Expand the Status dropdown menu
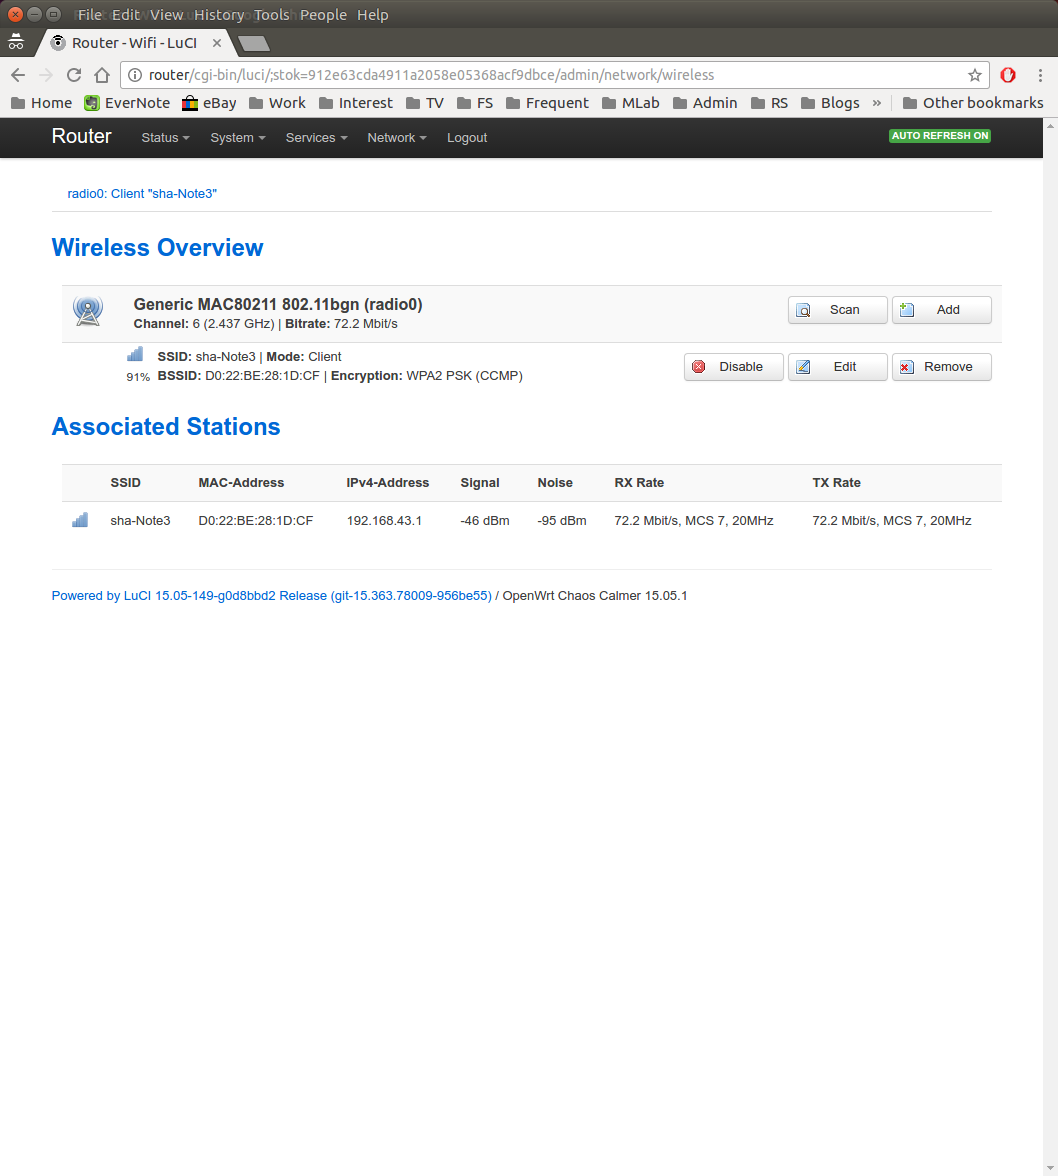1058x1176 pixels. (x=165, y=138)
